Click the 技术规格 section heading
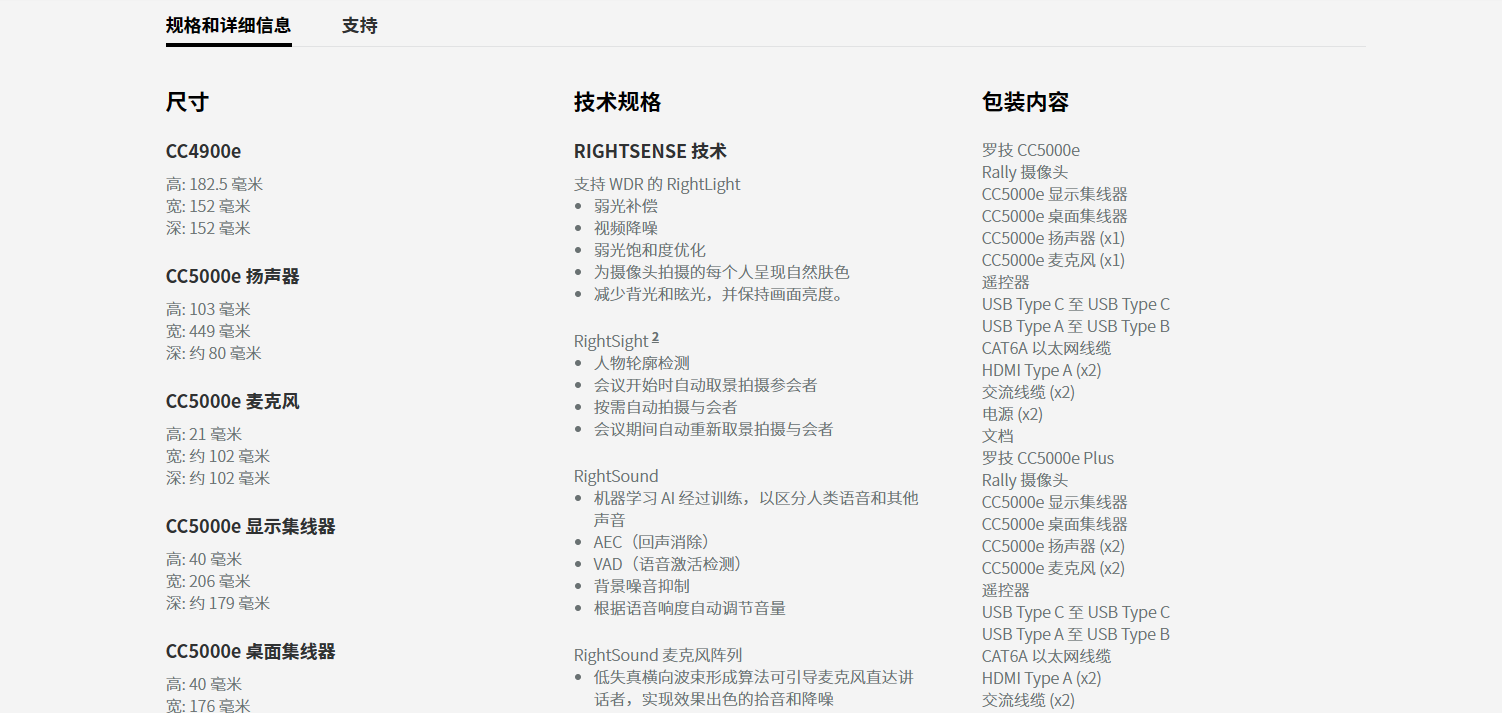The height and width of the screenshot is (713, 1502). point(617,102)
